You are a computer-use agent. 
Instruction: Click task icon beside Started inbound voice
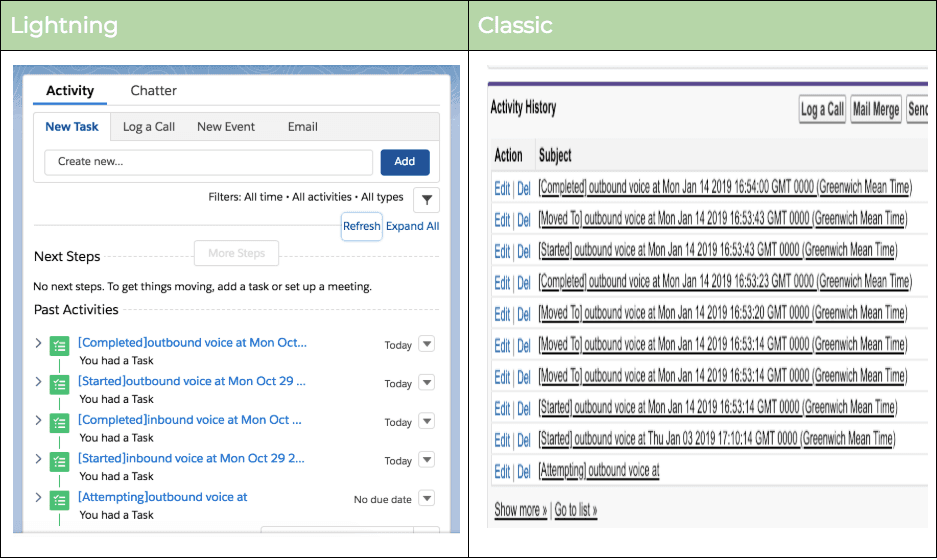click(59, 461)
